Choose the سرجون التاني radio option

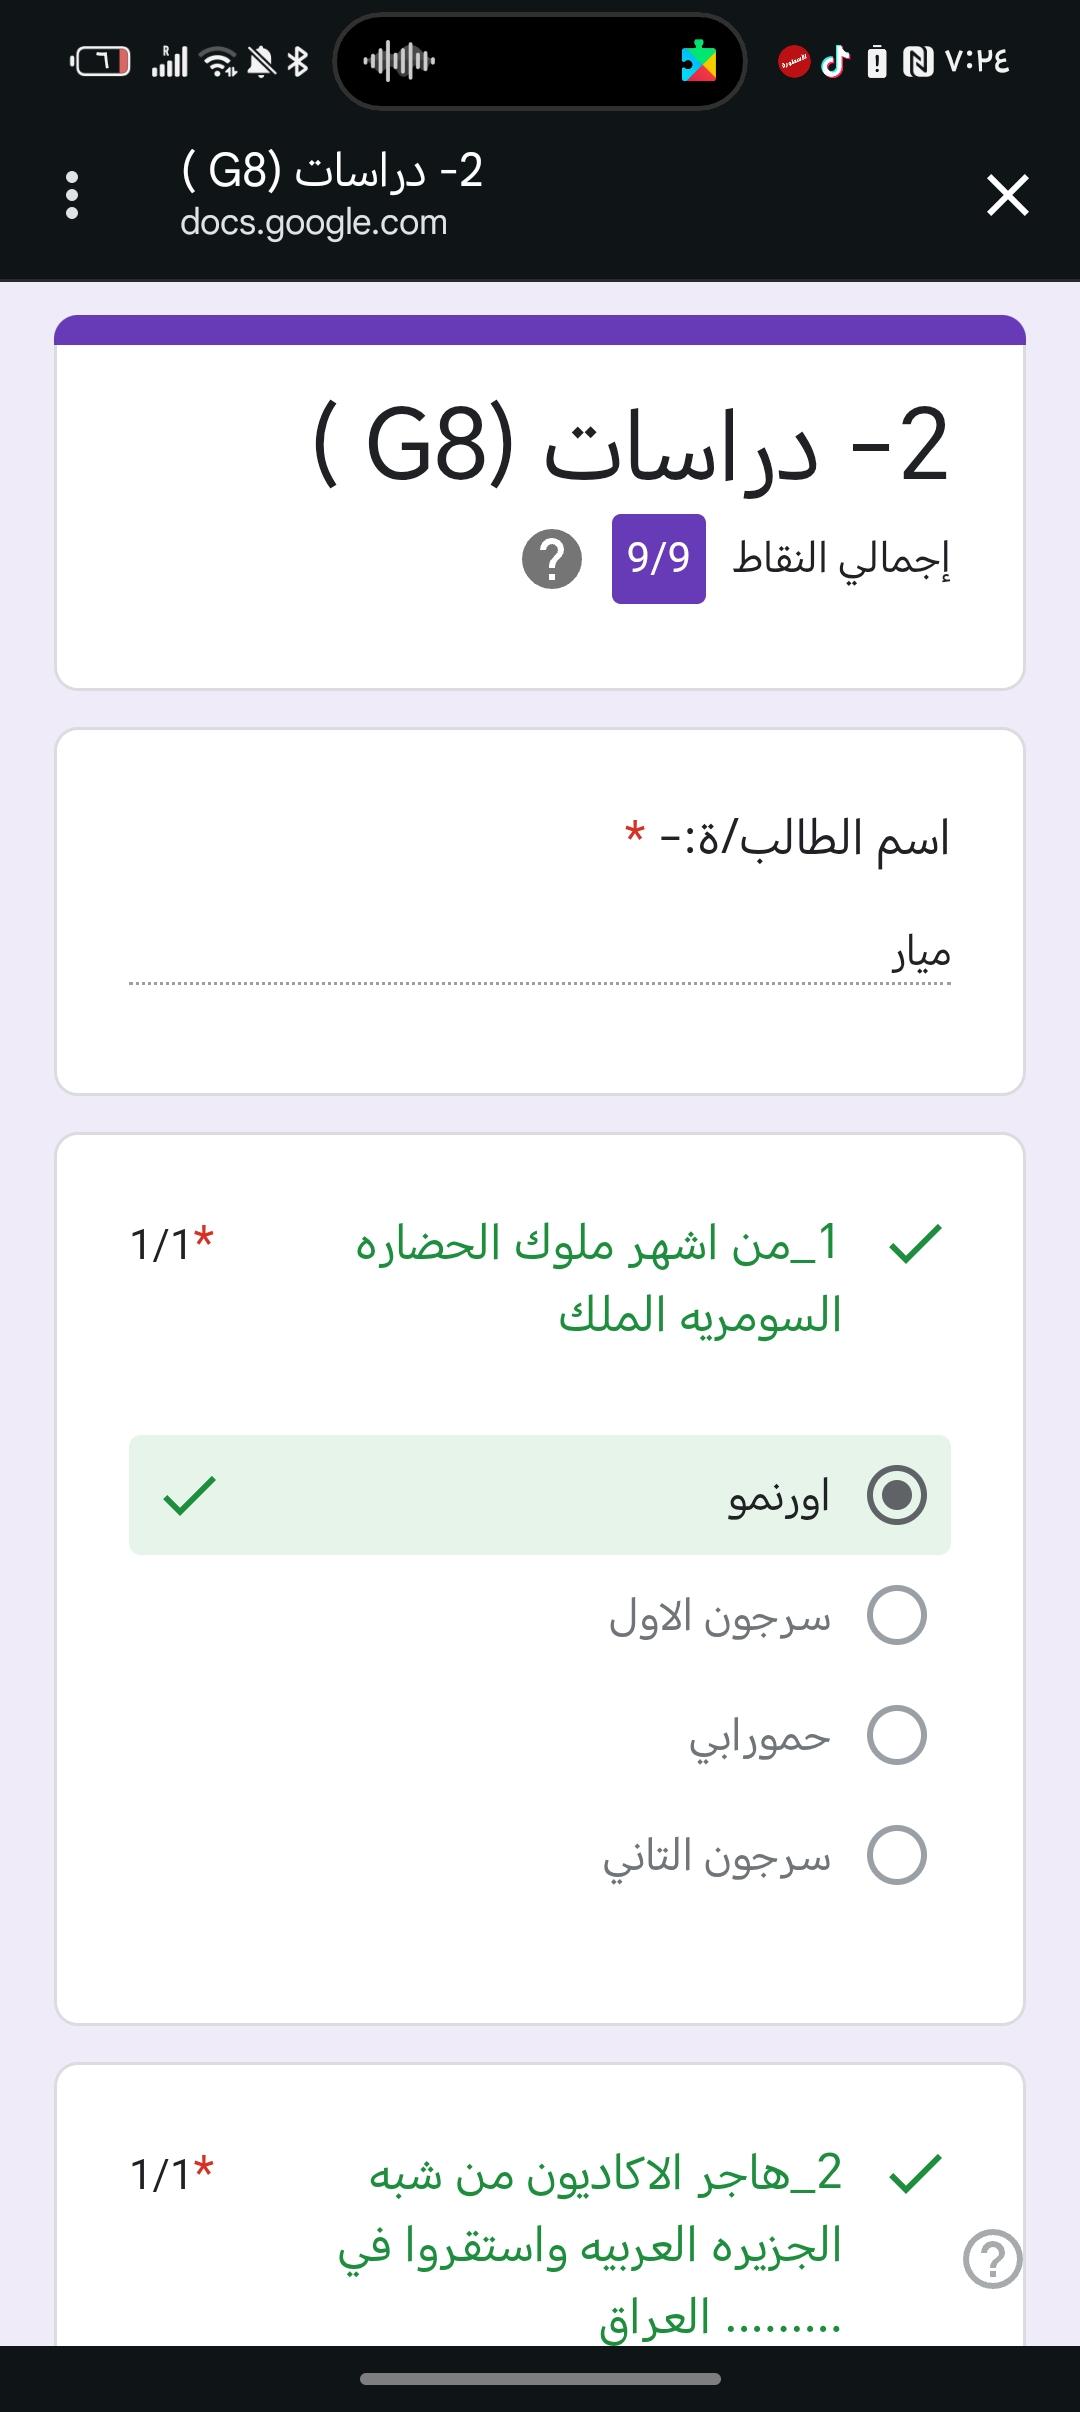(896, 1855)
